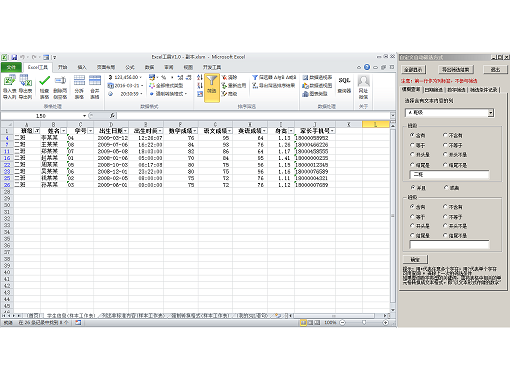
Task: Click the sort descending Z-A icon
Action: pyautogui.click(x=200, y=86)
